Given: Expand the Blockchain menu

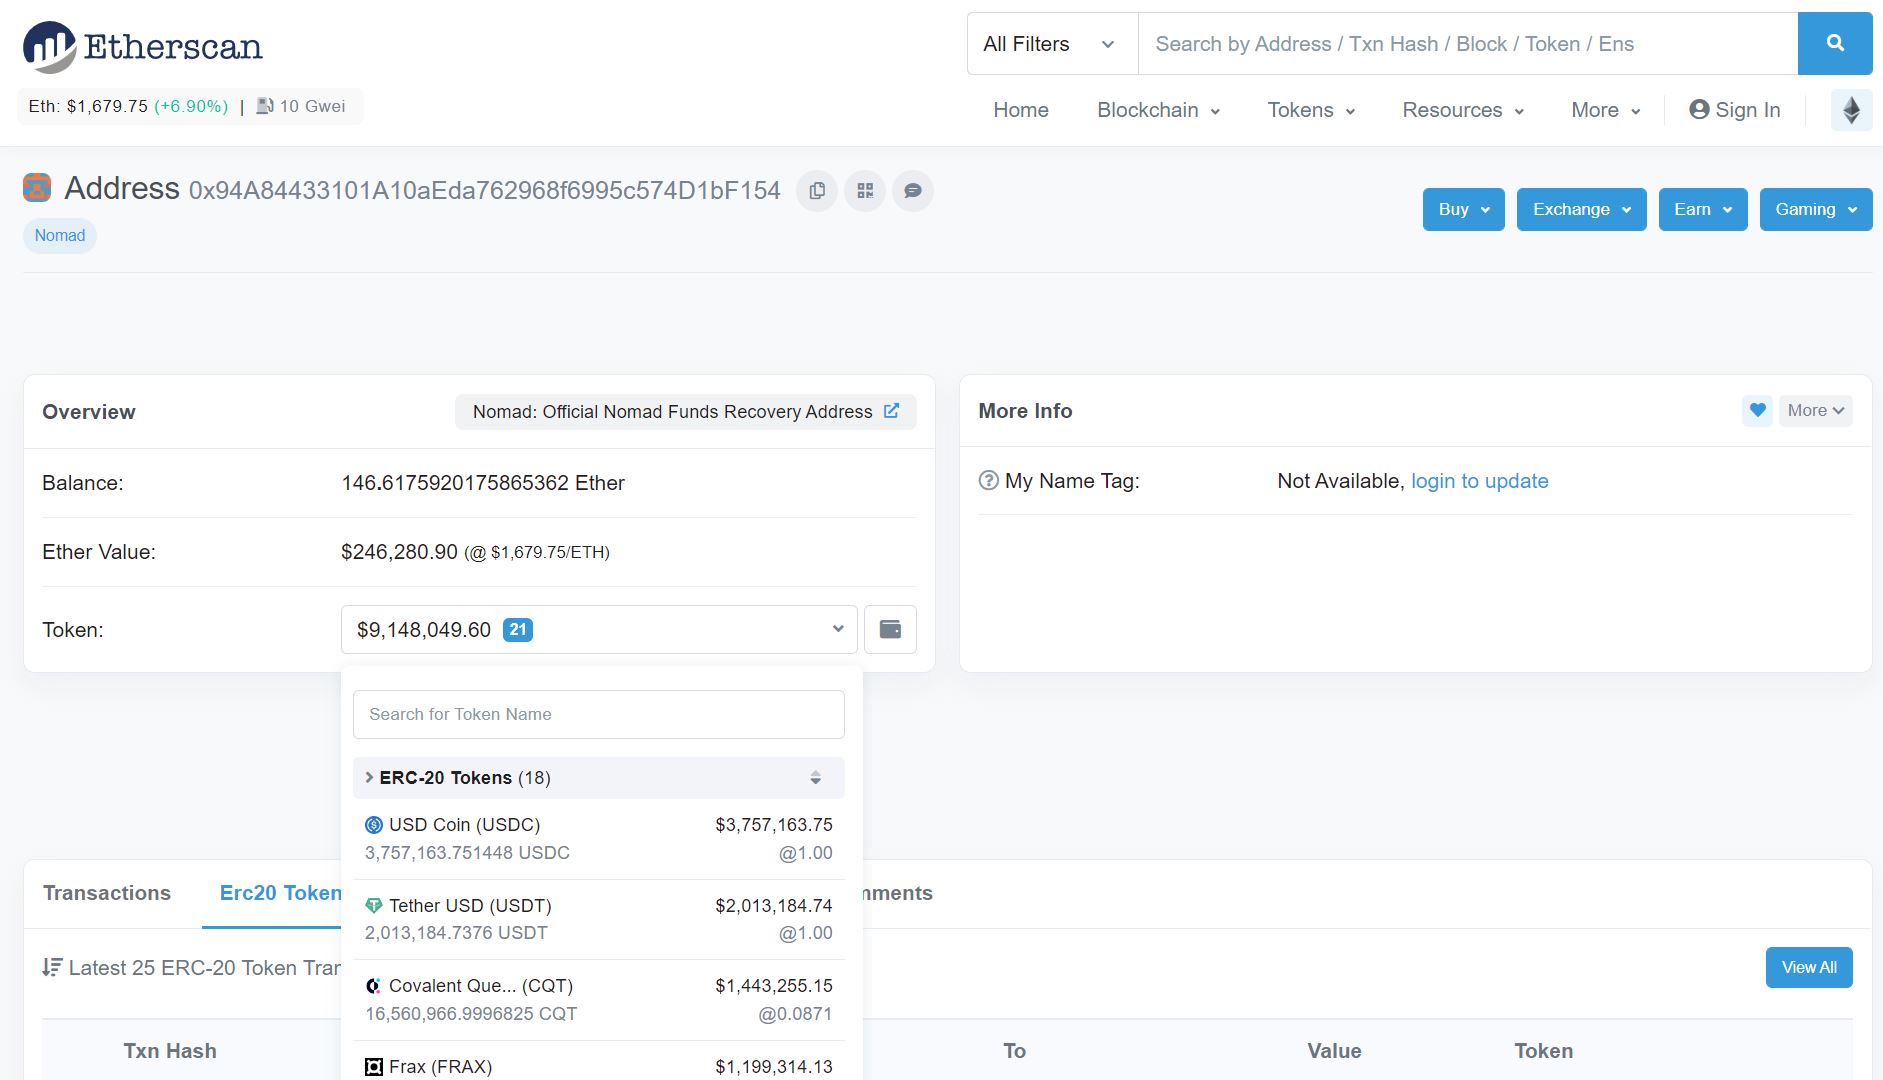Looking at the screenshot, I should coord(1158,110).
